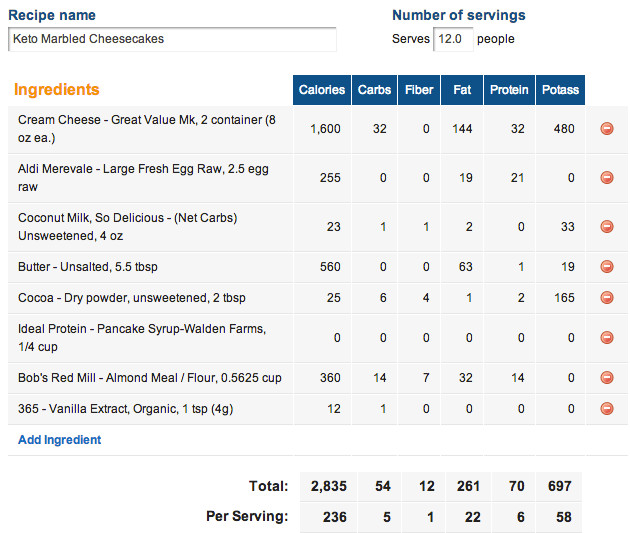Select the Fat column header
The width and height of the screenshot is (630, 533).
point(462,90)
